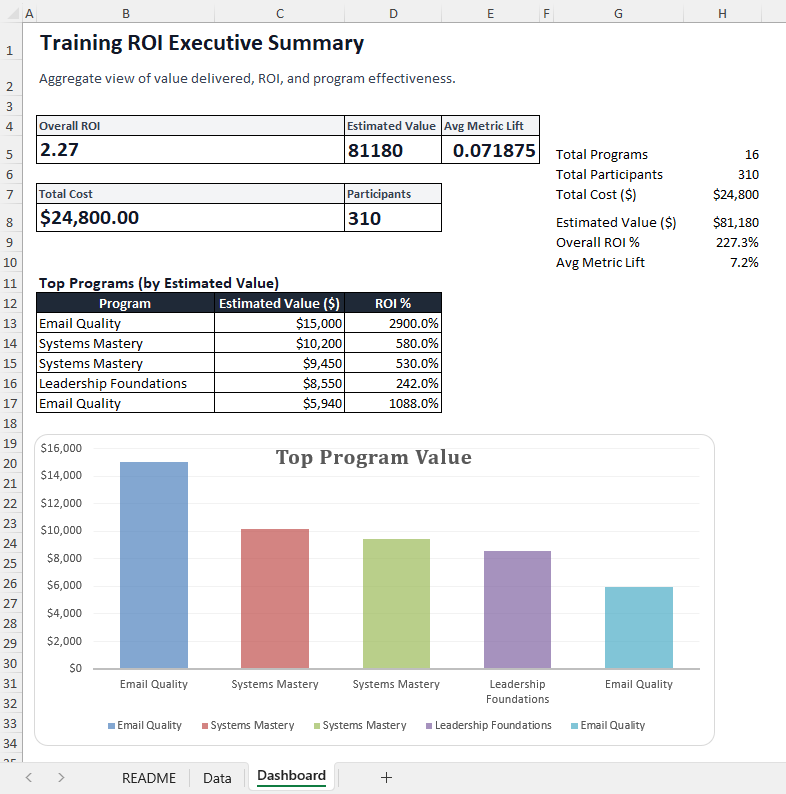Select column H header

722,14
